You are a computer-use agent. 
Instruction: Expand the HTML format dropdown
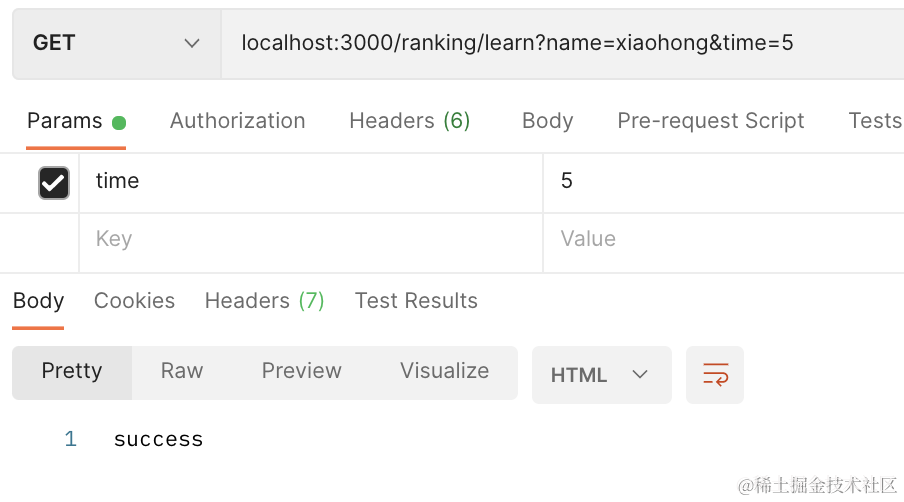click(601, 375)
